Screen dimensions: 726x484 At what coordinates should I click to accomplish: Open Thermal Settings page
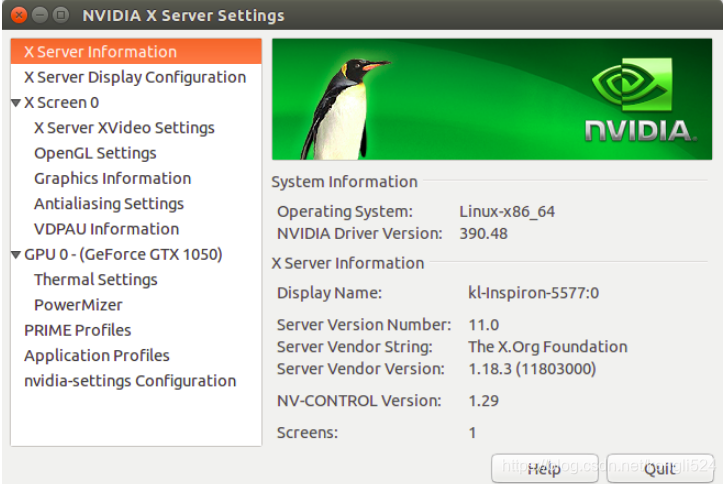pos(95,279)
